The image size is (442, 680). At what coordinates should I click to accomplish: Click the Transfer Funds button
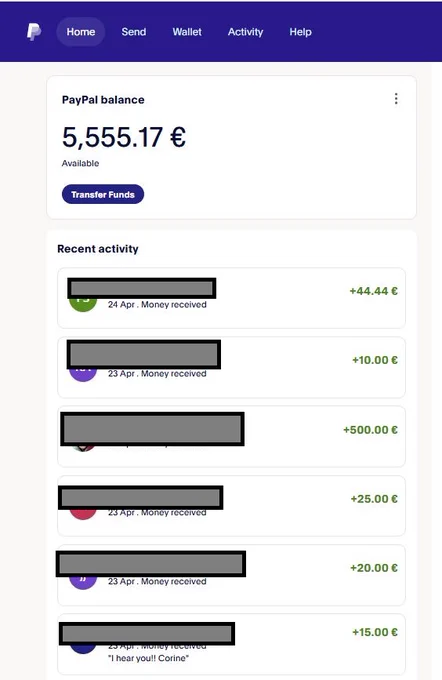(103, 194)
